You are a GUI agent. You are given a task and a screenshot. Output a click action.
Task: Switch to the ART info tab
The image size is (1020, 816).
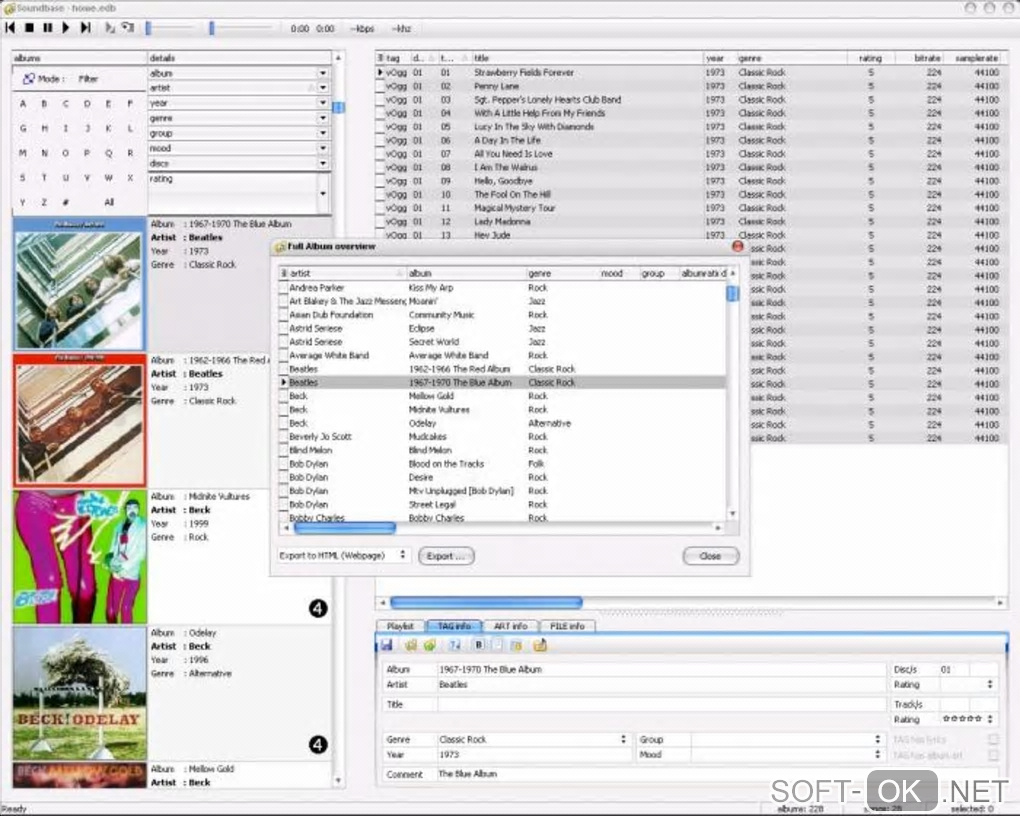(511, 626)
